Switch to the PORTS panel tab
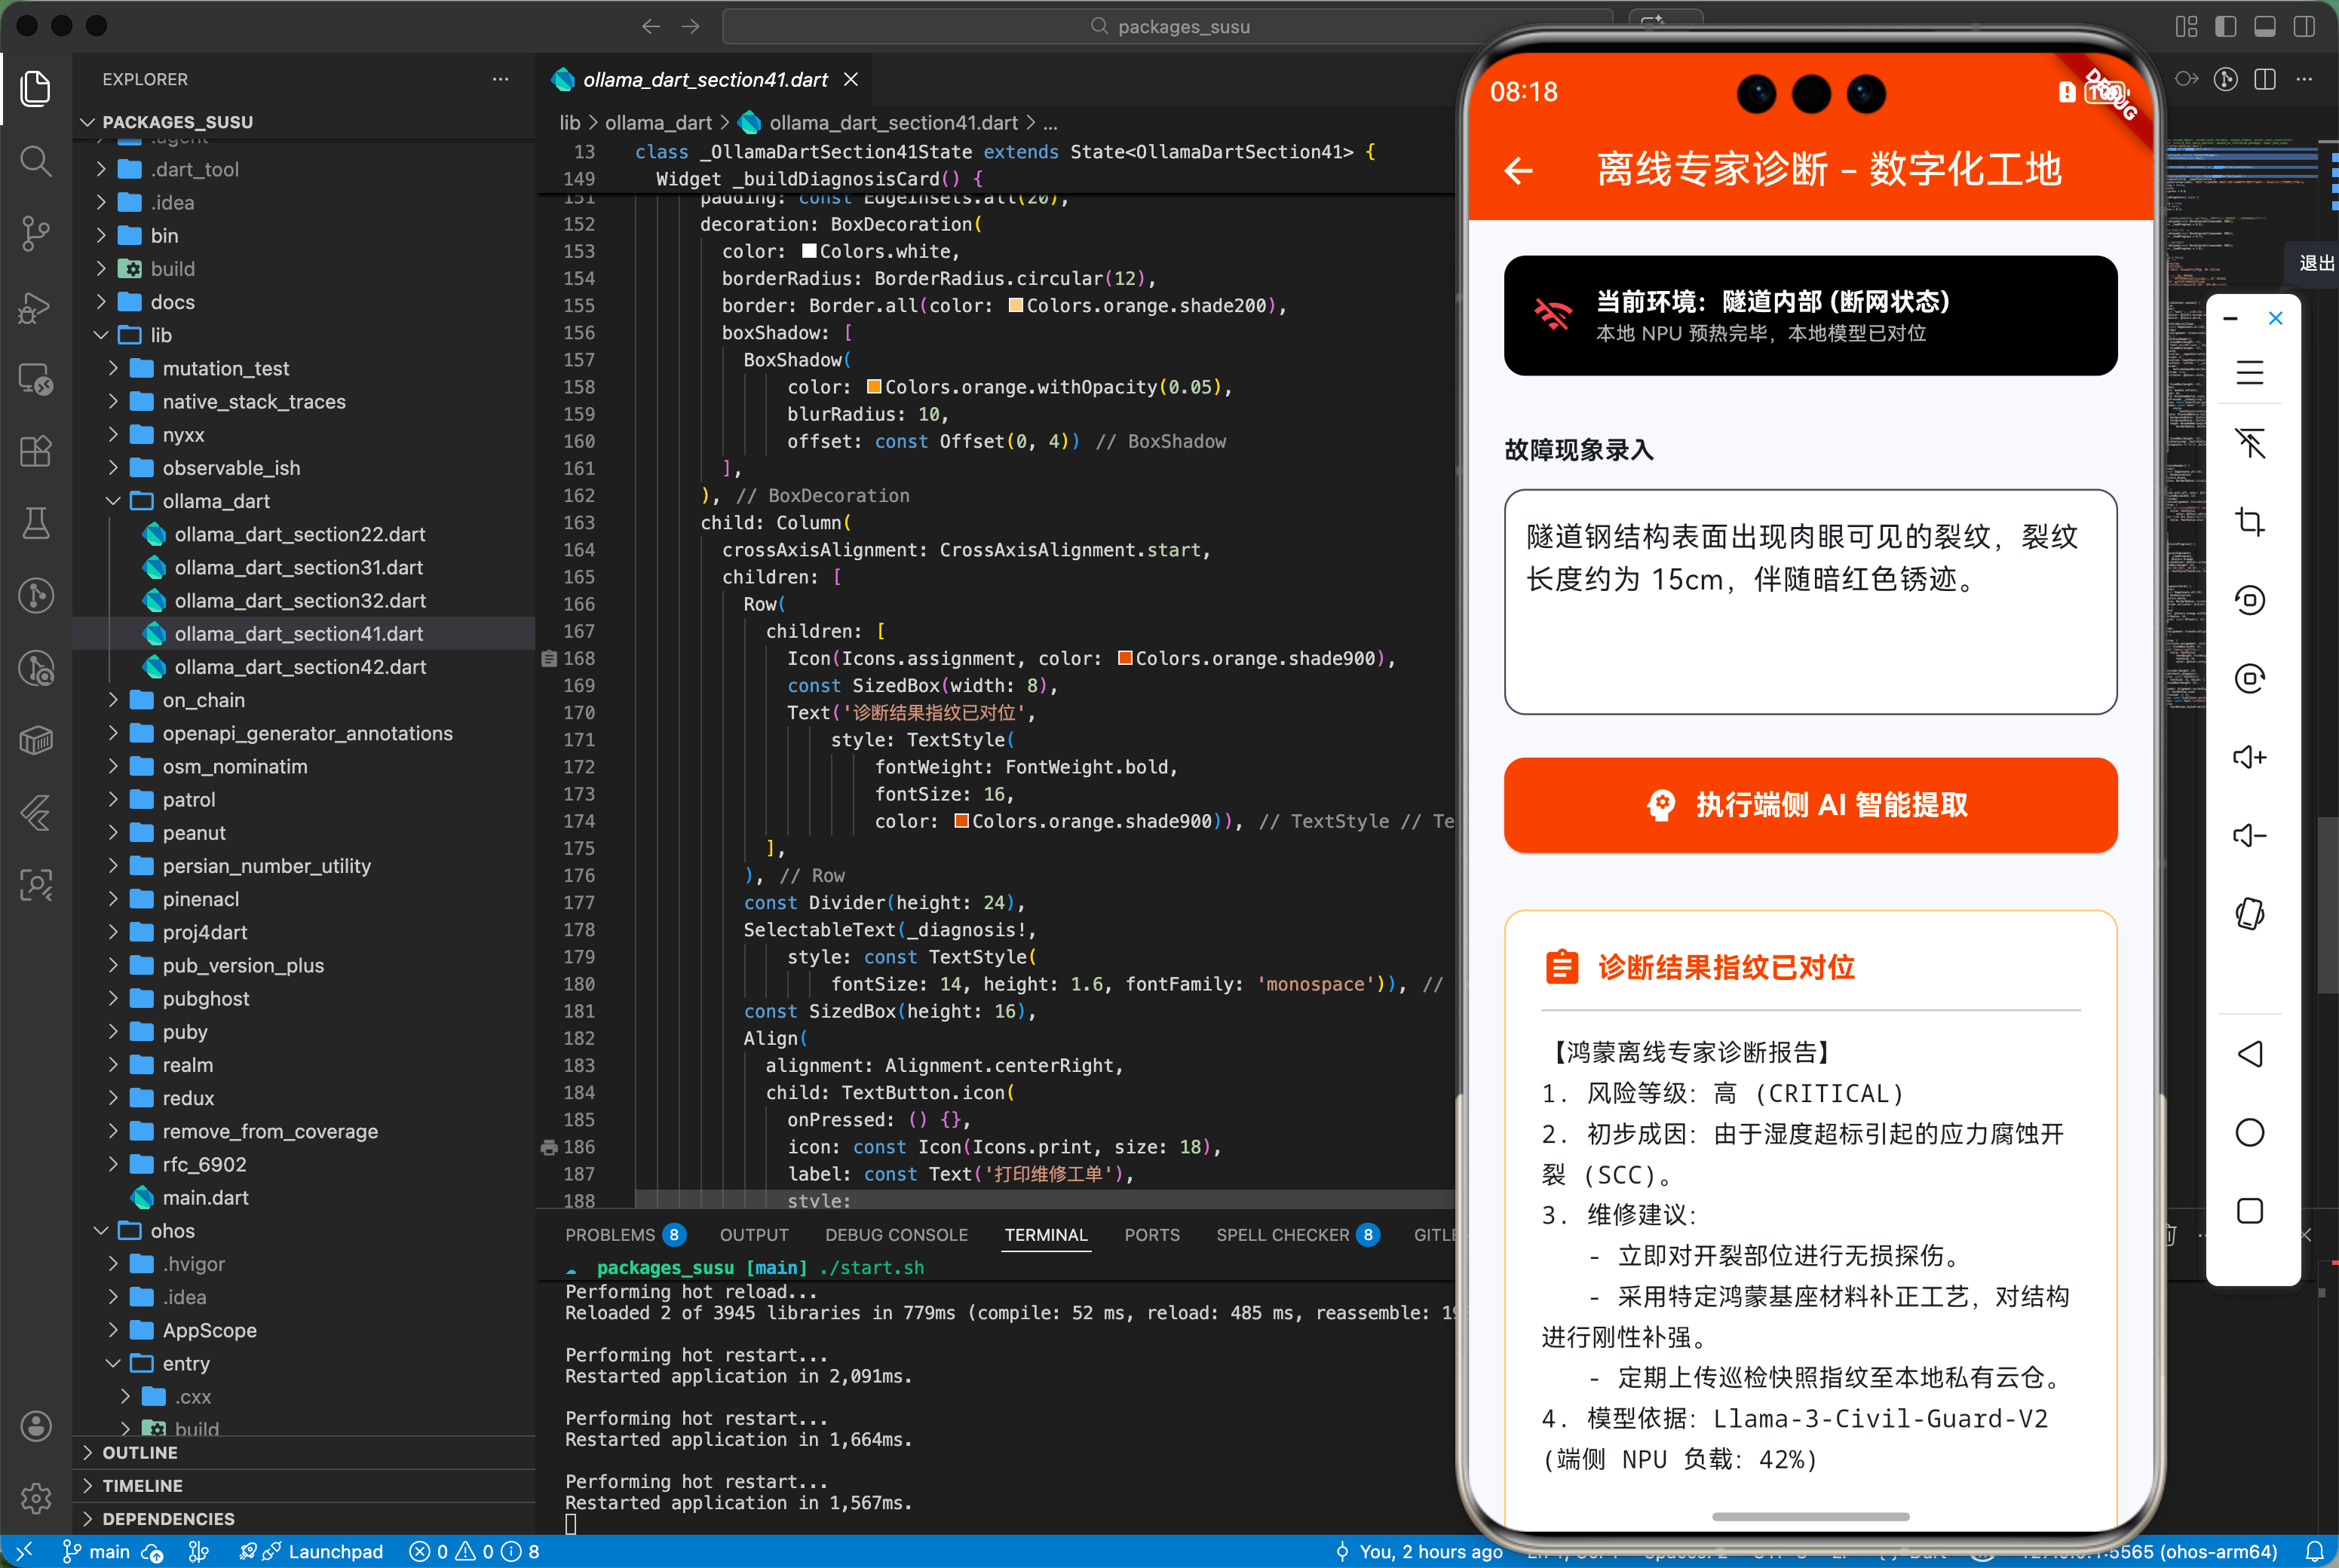 tap(1152, 1235)
